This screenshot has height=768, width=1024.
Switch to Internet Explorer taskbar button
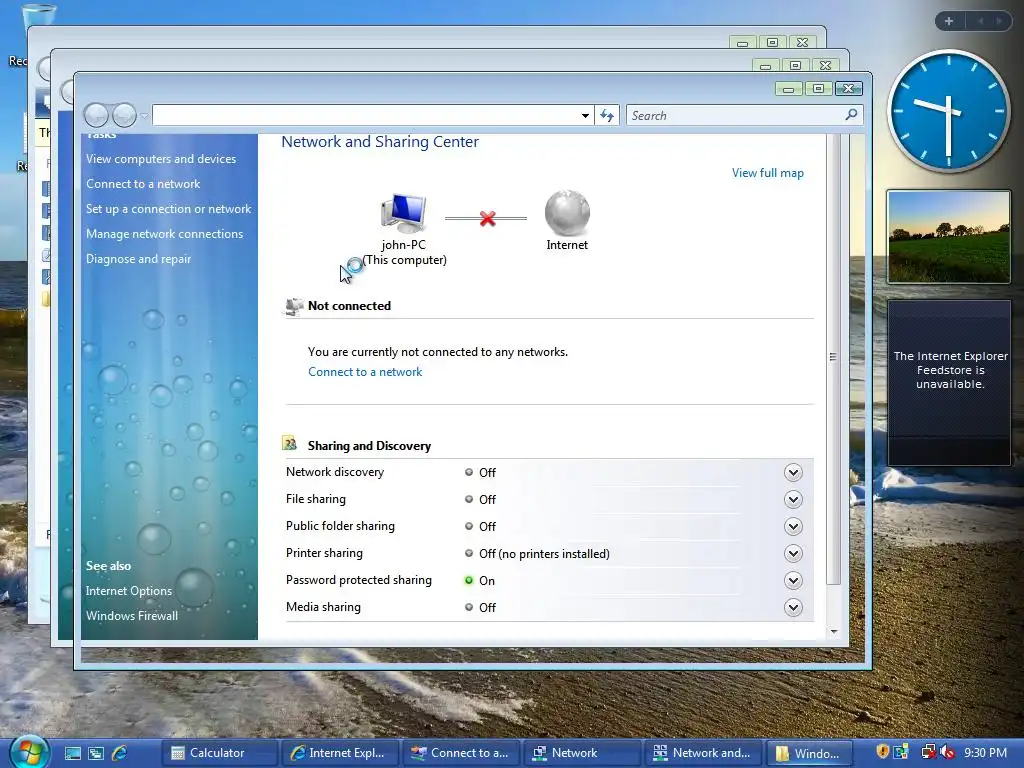coord(340,753)
